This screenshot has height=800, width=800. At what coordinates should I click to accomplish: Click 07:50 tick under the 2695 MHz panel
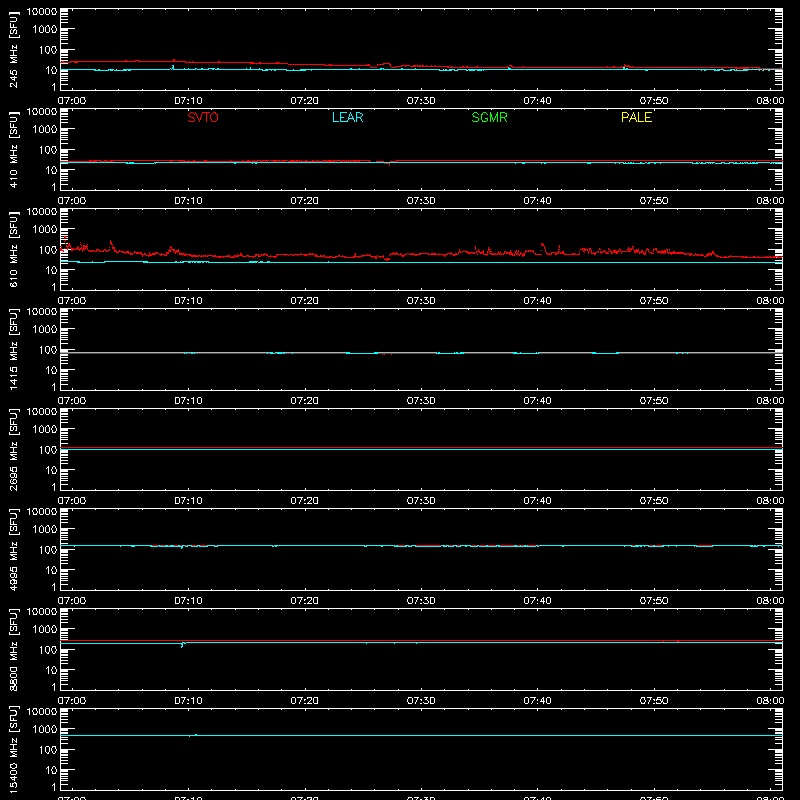[x=654, y=501]
